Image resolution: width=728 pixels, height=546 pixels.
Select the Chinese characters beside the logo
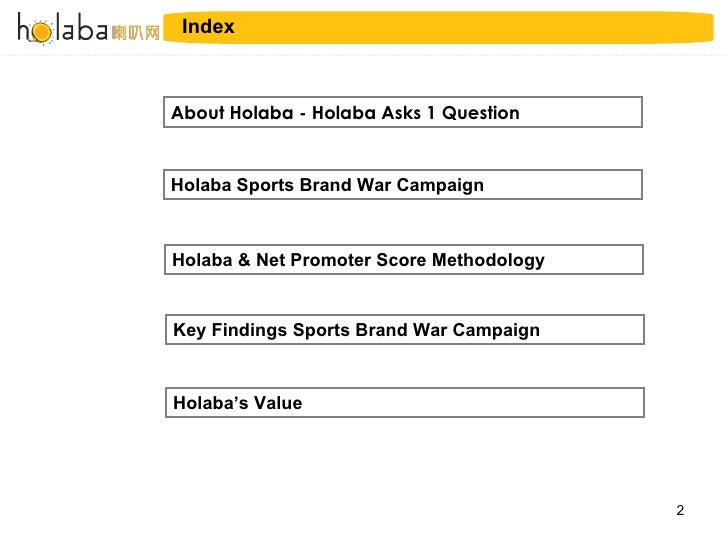point(136,33)
